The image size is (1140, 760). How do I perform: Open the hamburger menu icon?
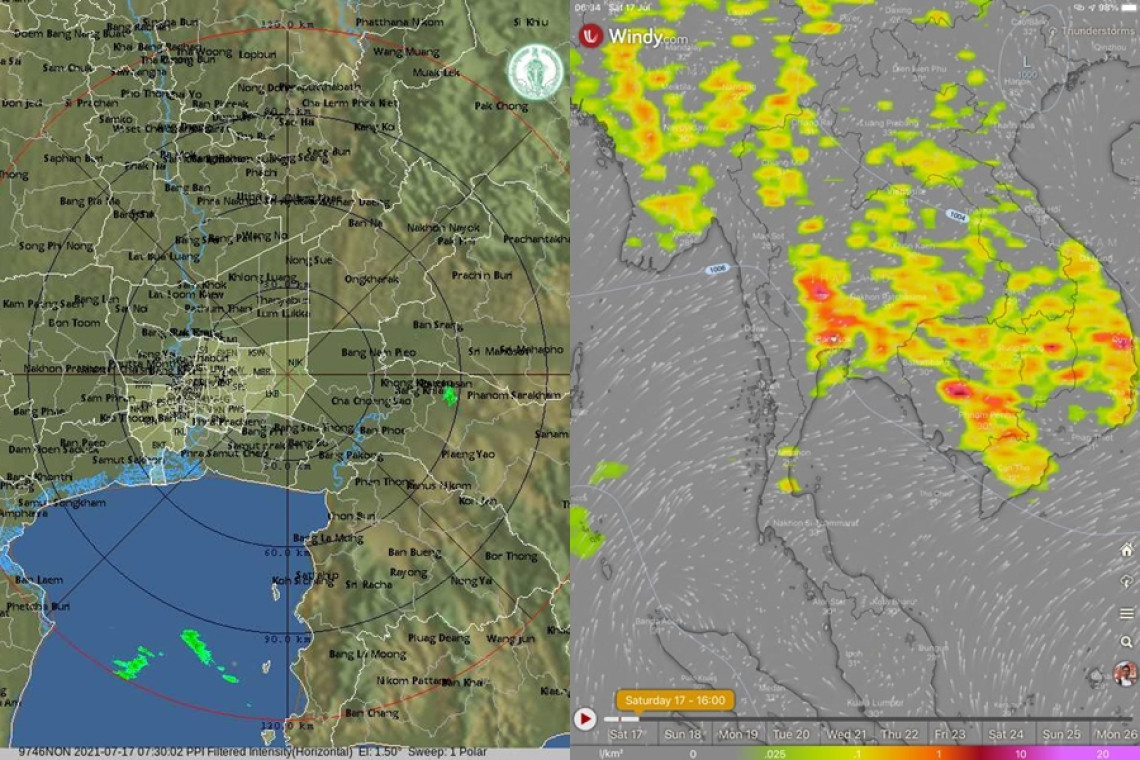pos(1126,613)
